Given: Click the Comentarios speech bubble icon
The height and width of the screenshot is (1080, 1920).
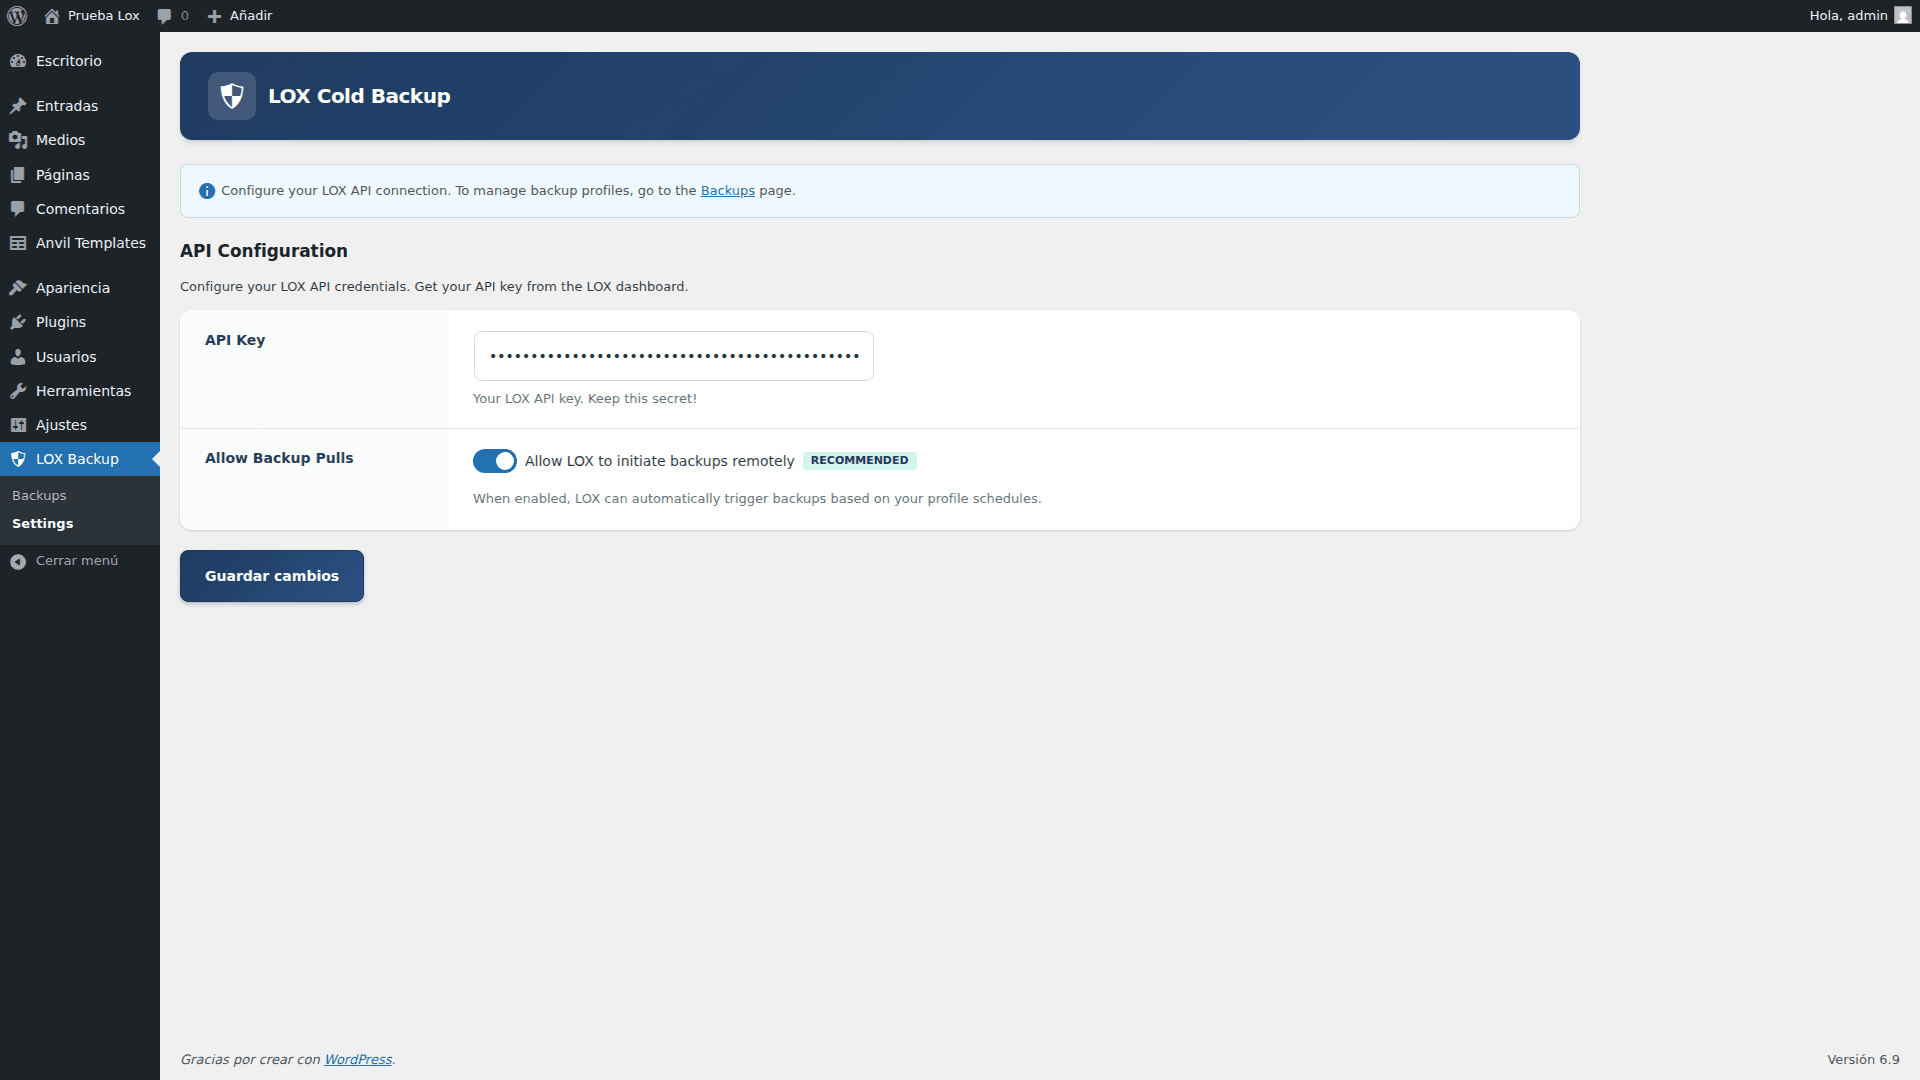Looking at the screenshot, I should pos(19,209).
